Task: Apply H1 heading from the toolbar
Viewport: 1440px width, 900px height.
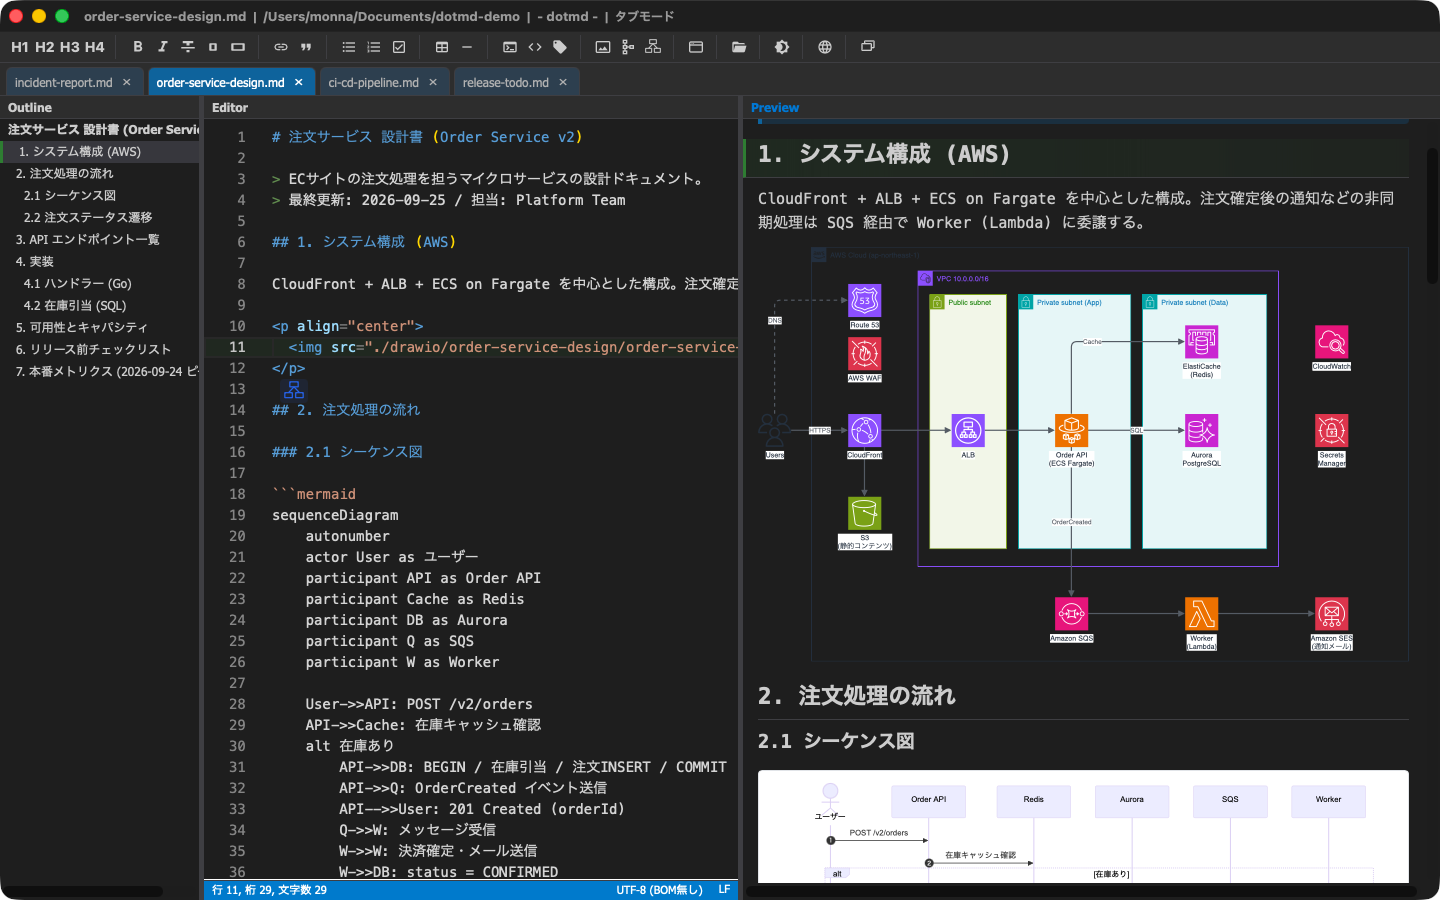Action: point(20,47)
